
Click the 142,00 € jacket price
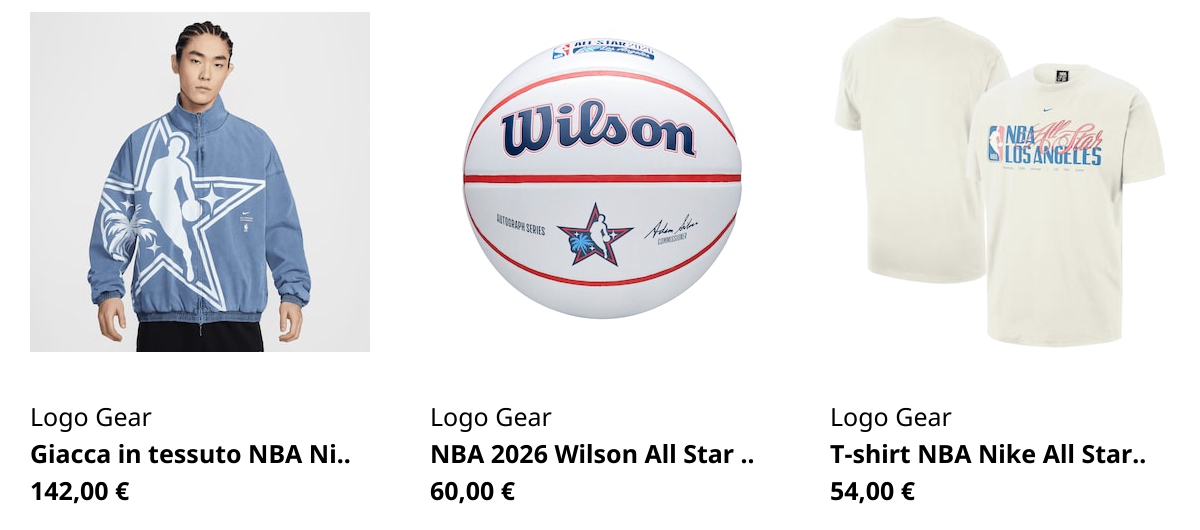80,491
